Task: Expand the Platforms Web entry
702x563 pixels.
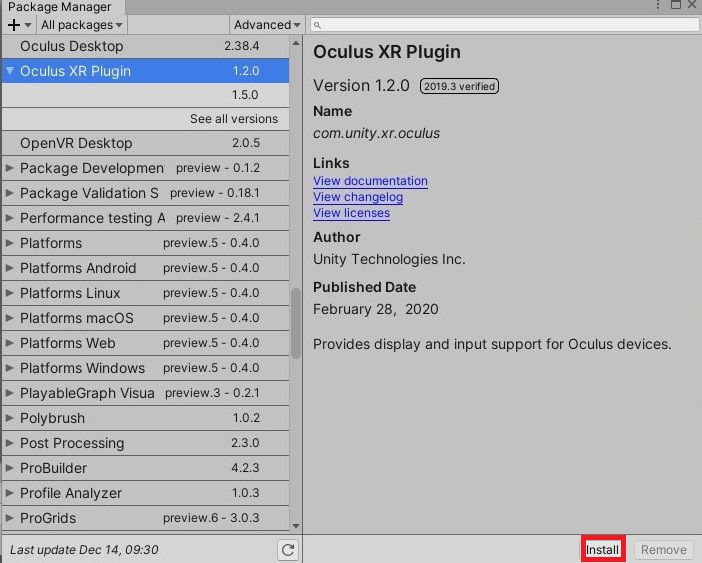Action: [9, 343]
